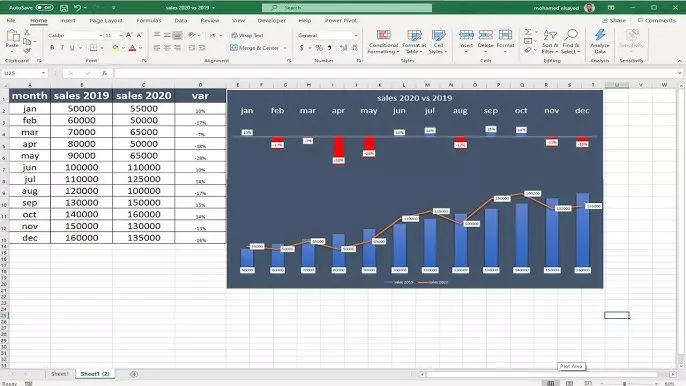
Task: Open Format as Table gallery
Action: coord(414,42)
